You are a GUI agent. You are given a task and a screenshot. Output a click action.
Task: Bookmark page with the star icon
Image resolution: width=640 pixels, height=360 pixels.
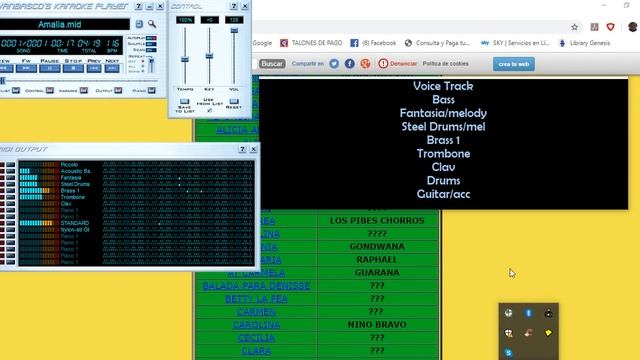pyautogui.click(x=575, y=27)
